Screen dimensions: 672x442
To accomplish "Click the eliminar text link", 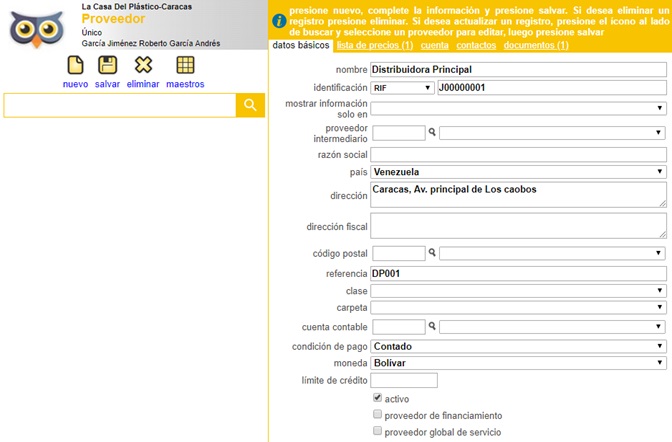I will (143, 84).
